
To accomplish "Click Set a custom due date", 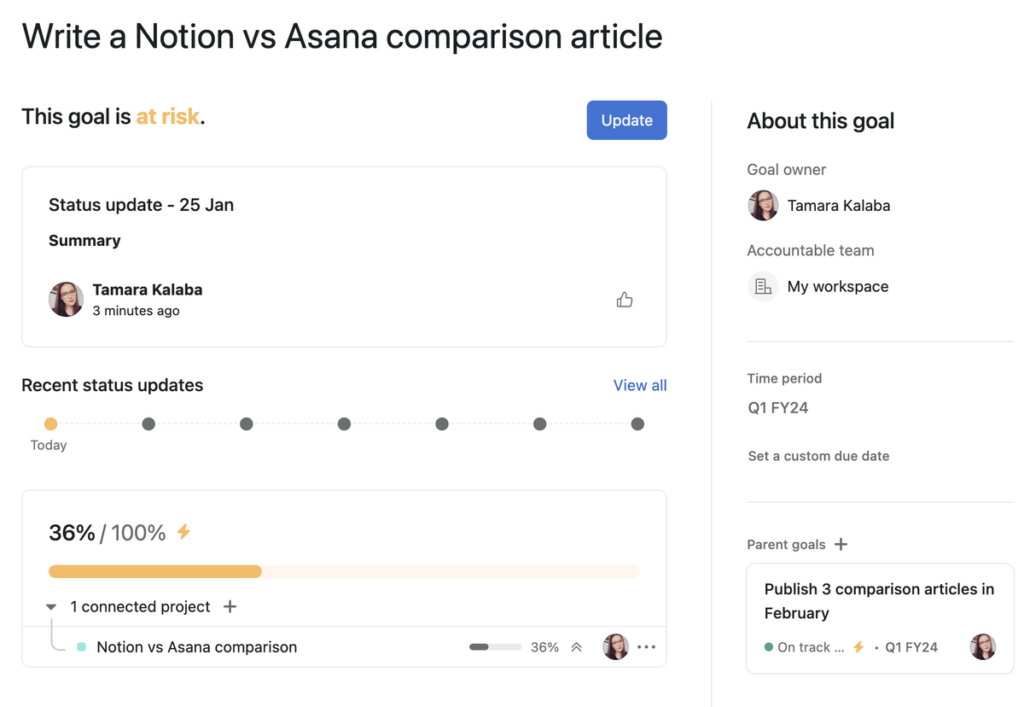I will tap(817, 455).
